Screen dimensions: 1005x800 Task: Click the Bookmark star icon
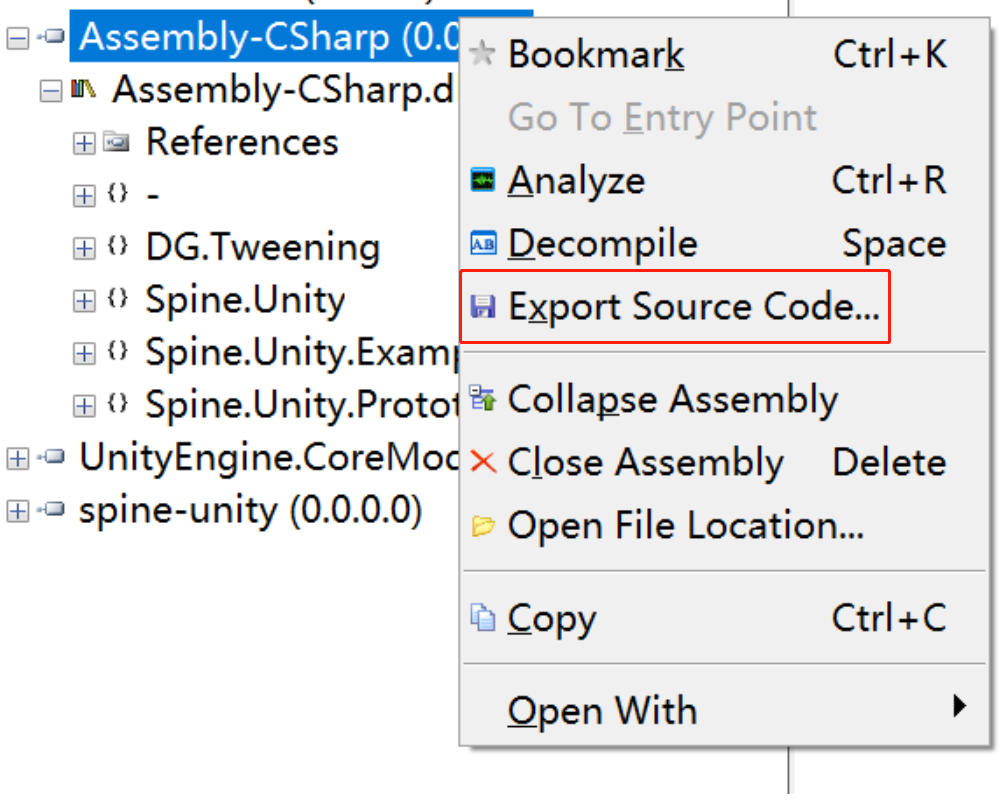coord(482,53)
